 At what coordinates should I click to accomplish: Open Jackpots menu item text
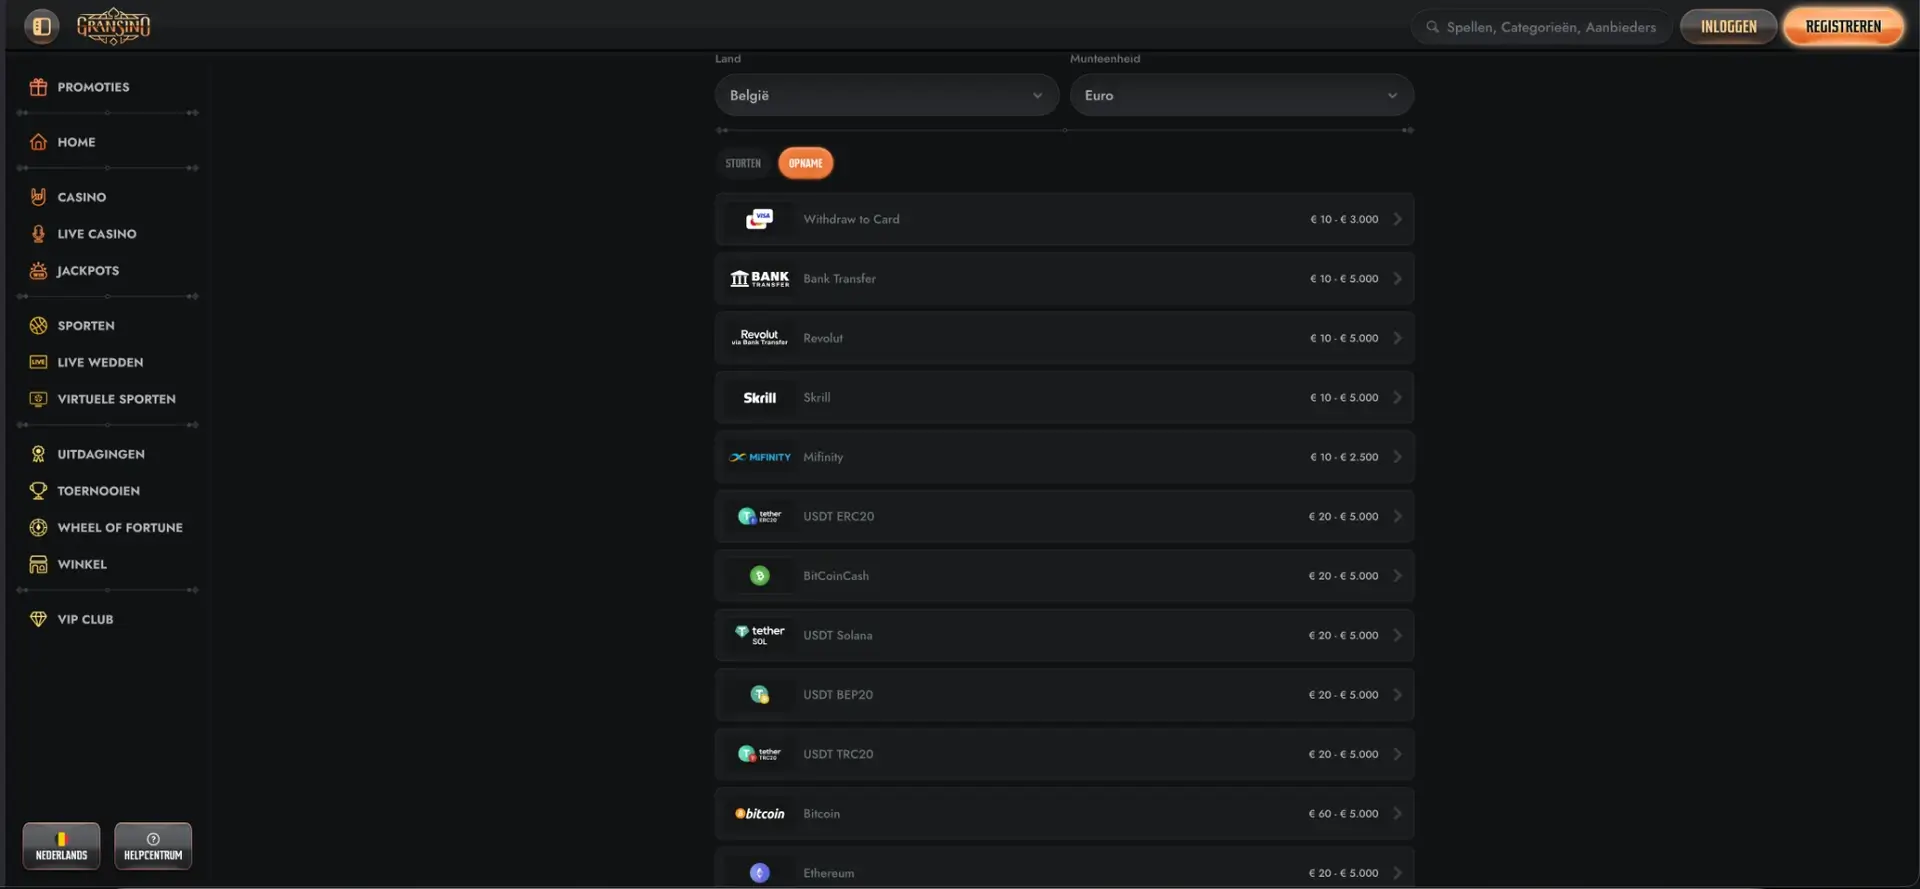coord(88,271)
